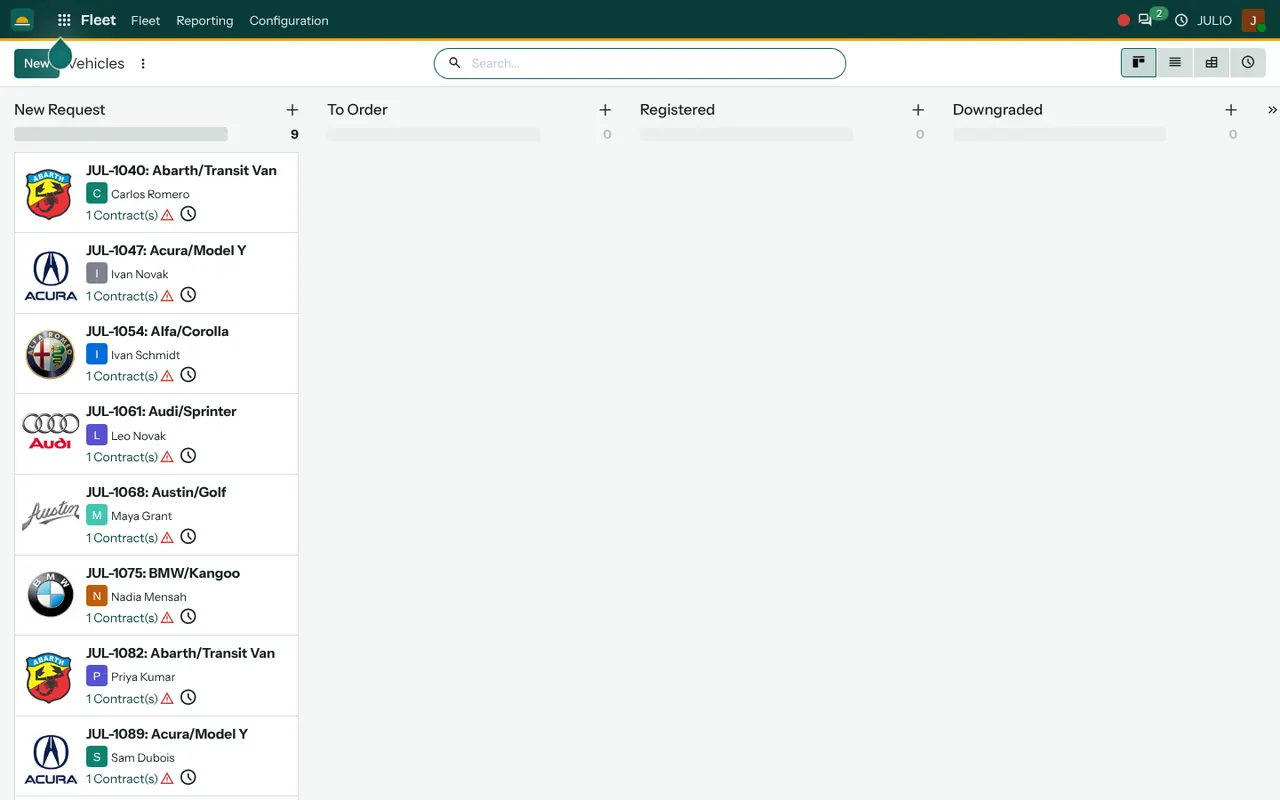The image size is (1280, 800).
Task: Open the Vehicles actions kebab menu
Action: [143, 63]
